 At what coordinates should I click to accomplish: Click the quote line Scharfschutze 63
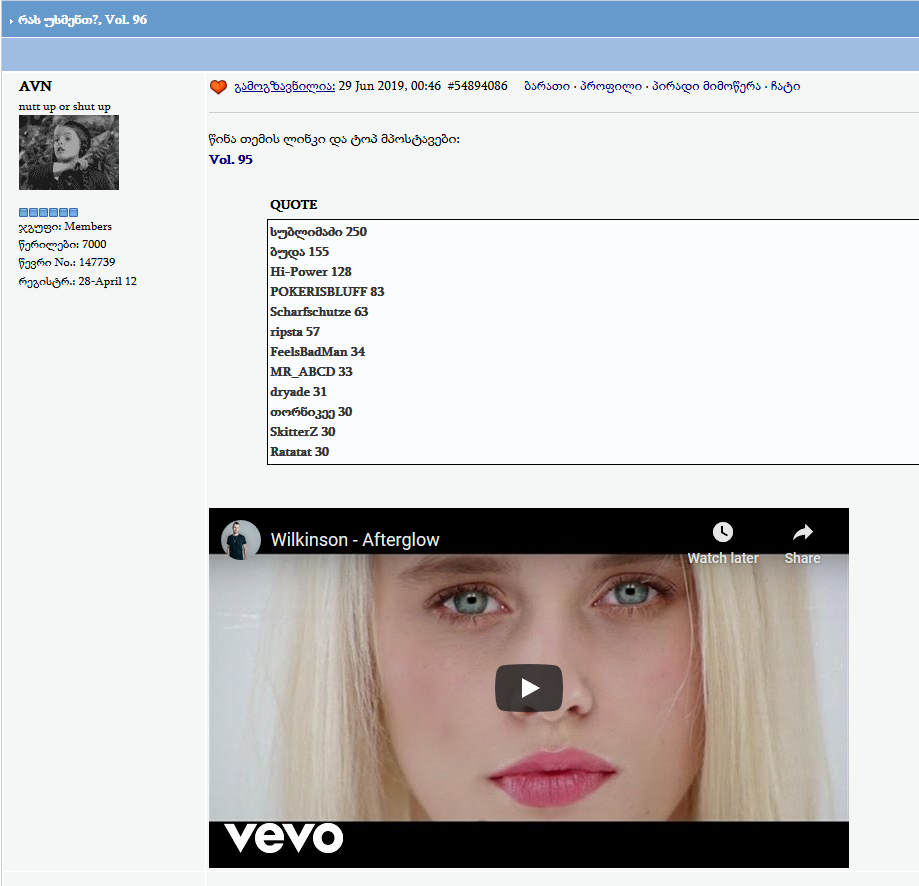click(319, 311)
